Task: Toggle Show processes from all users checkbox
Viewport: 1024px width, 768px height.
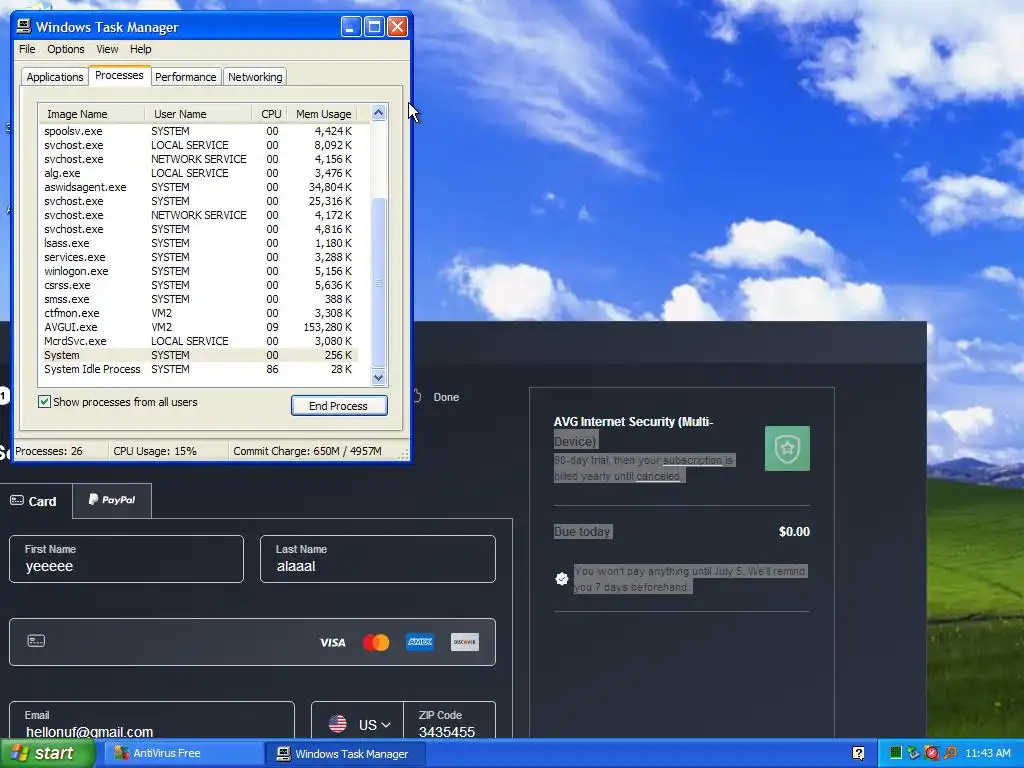Action: click(44, 402)
